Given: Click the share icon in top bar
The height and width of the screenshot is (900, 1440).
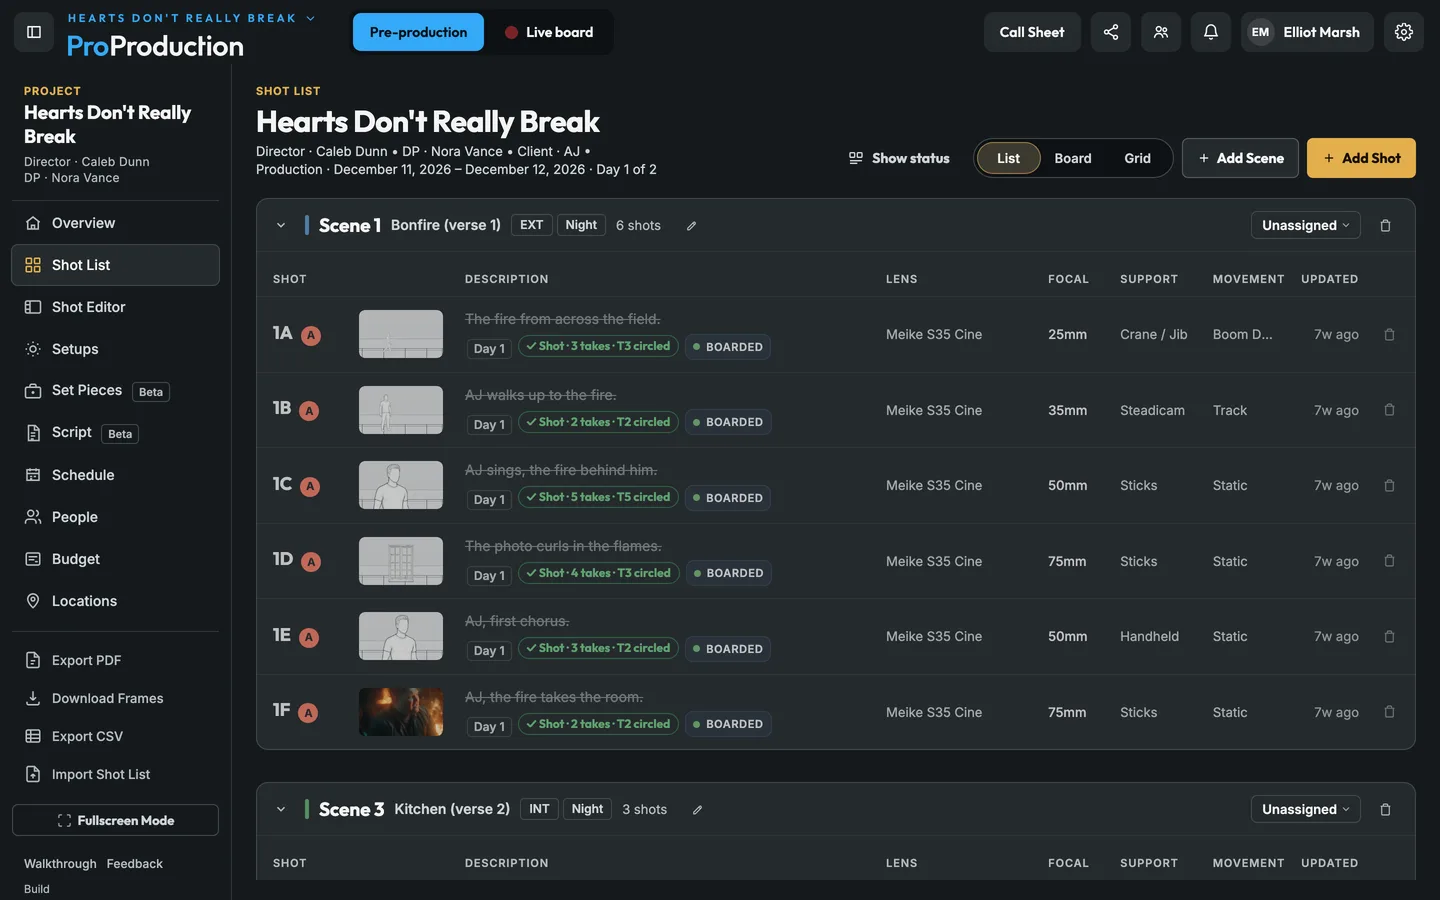Looking at the screenshot, I should click(x=1110, y=32).
